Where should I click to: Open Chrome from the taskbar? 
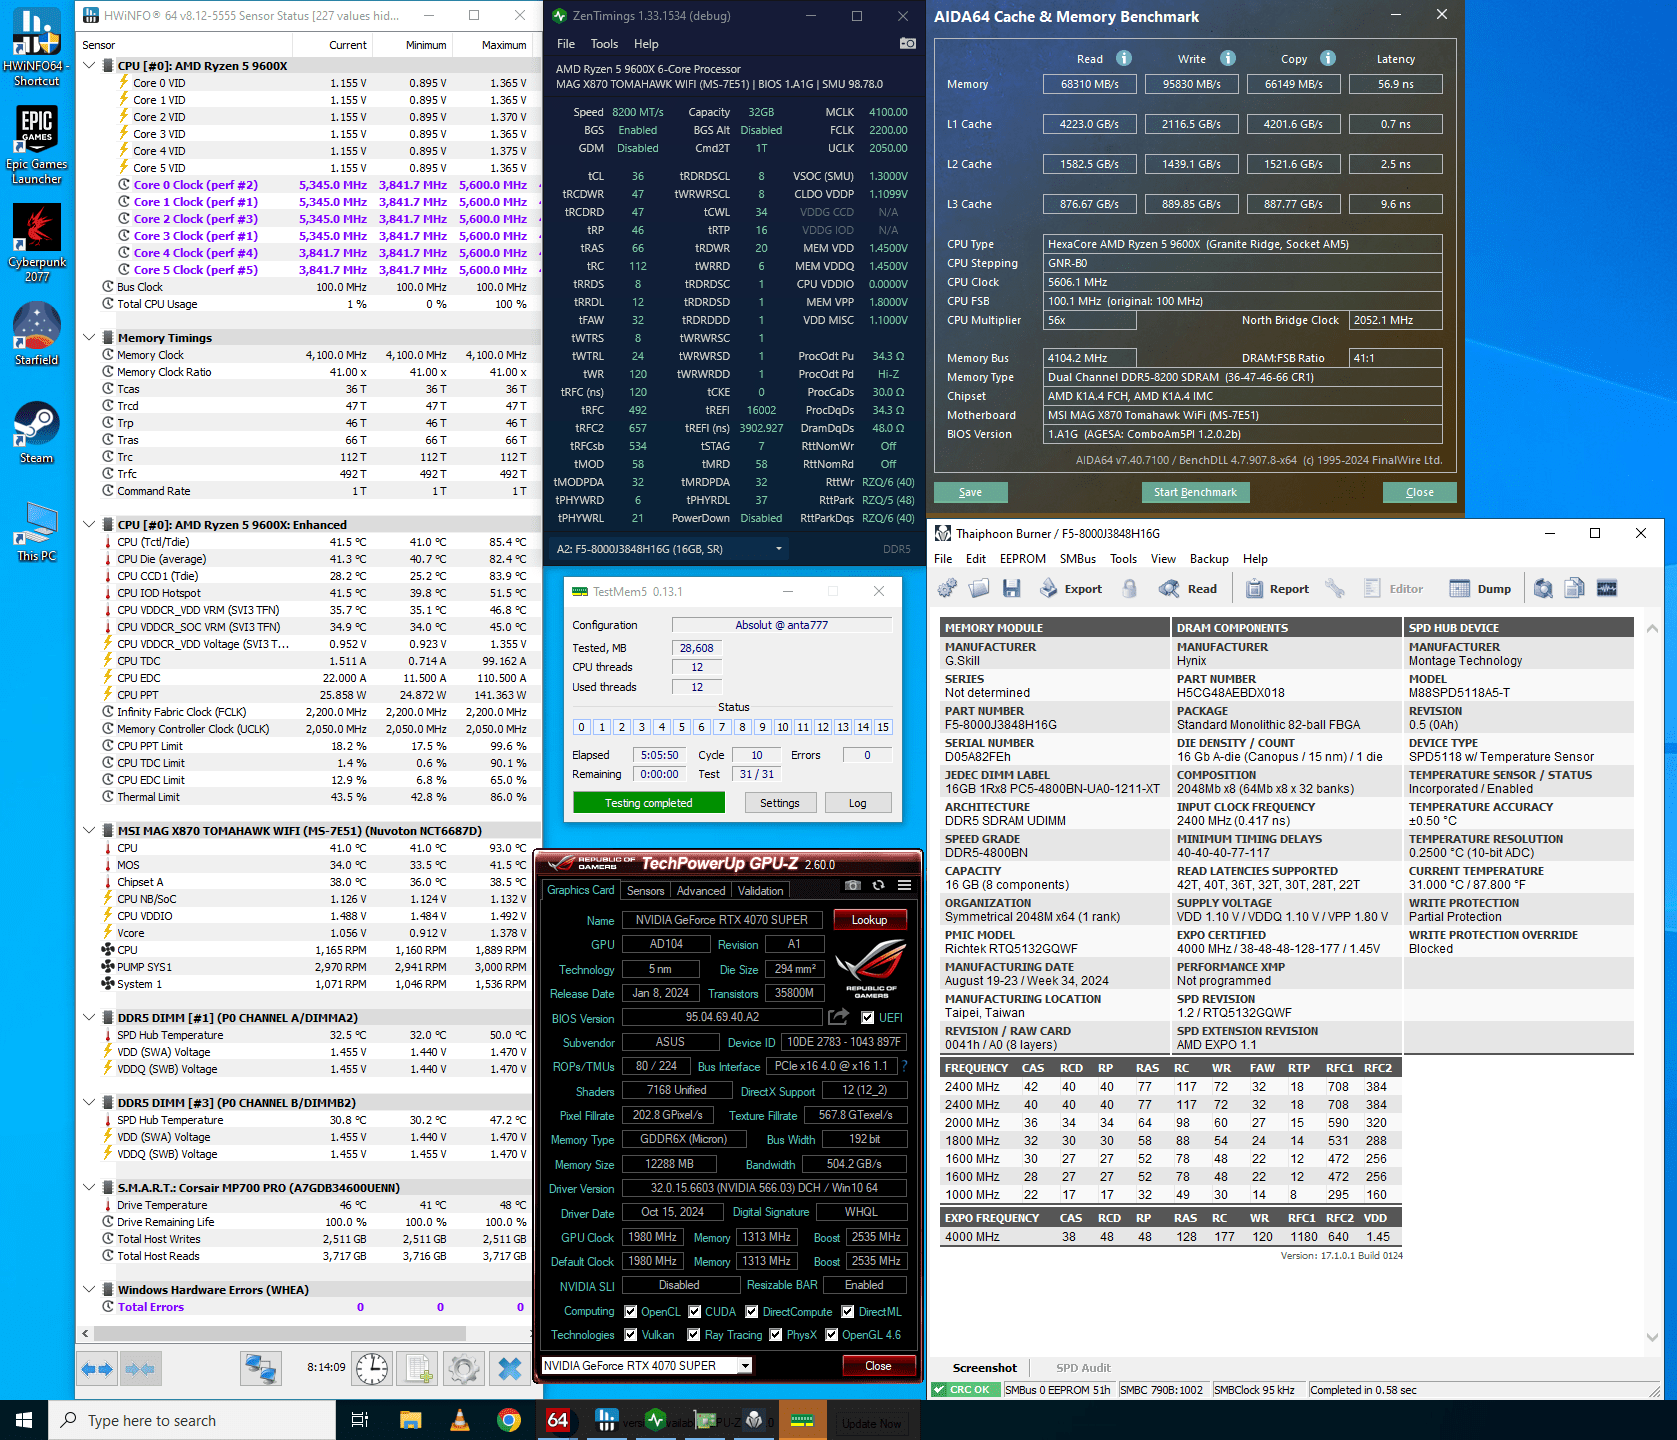509,1420
